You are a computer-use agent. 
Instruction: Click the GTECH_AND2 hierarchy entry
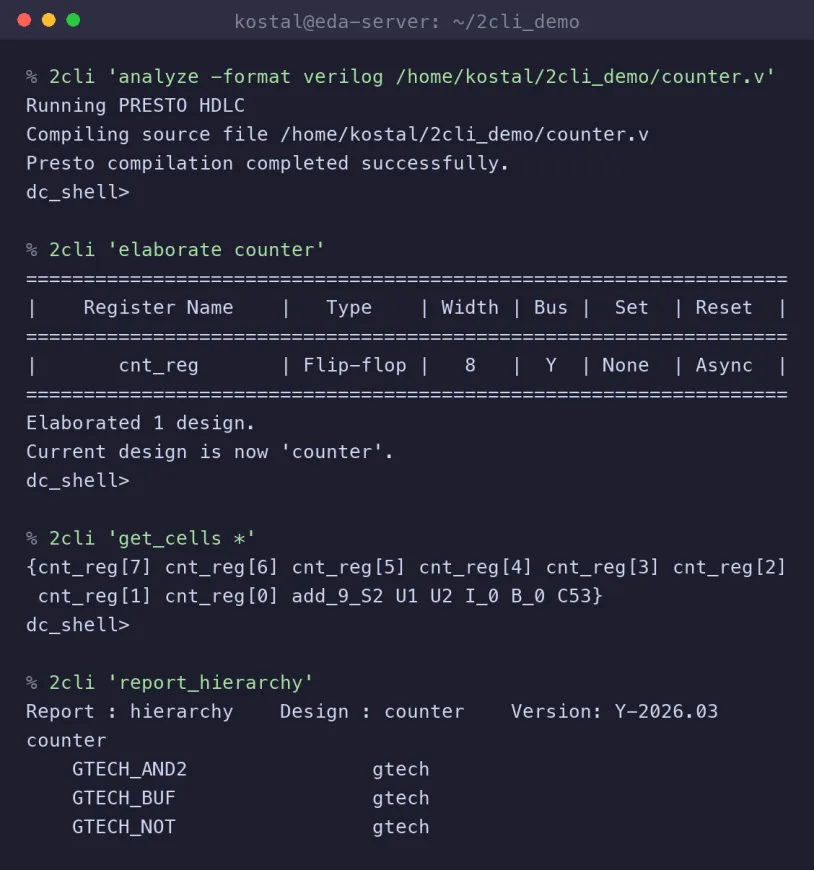[129, 769]
